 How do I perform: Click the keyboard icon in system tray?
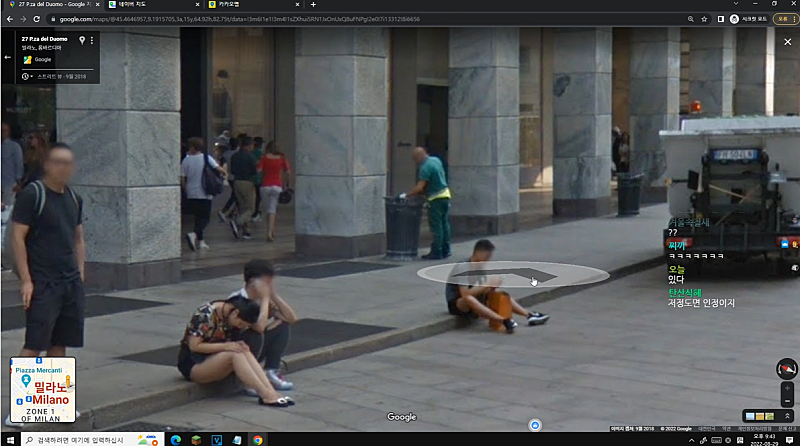pos(716,440)
